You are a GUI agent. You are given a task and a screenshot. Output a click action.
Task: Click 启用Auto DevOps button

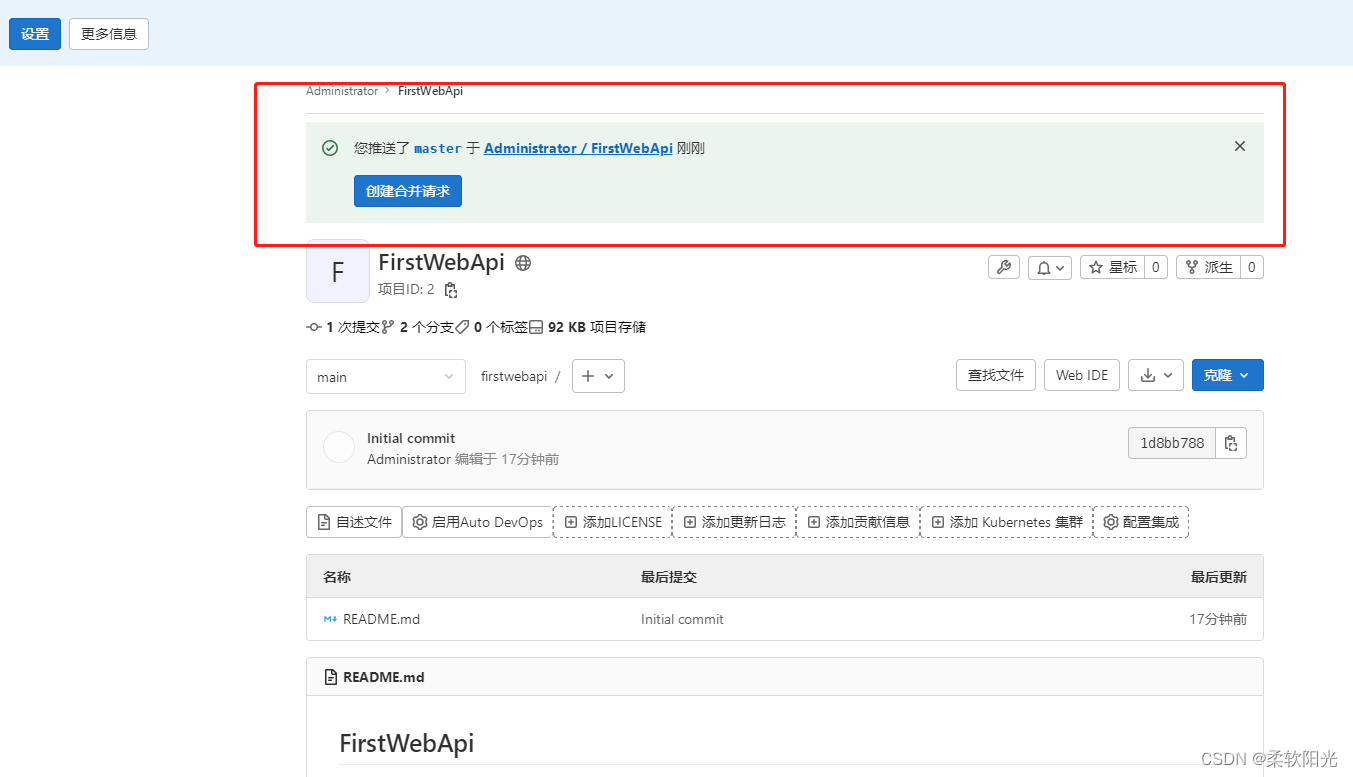478,522
